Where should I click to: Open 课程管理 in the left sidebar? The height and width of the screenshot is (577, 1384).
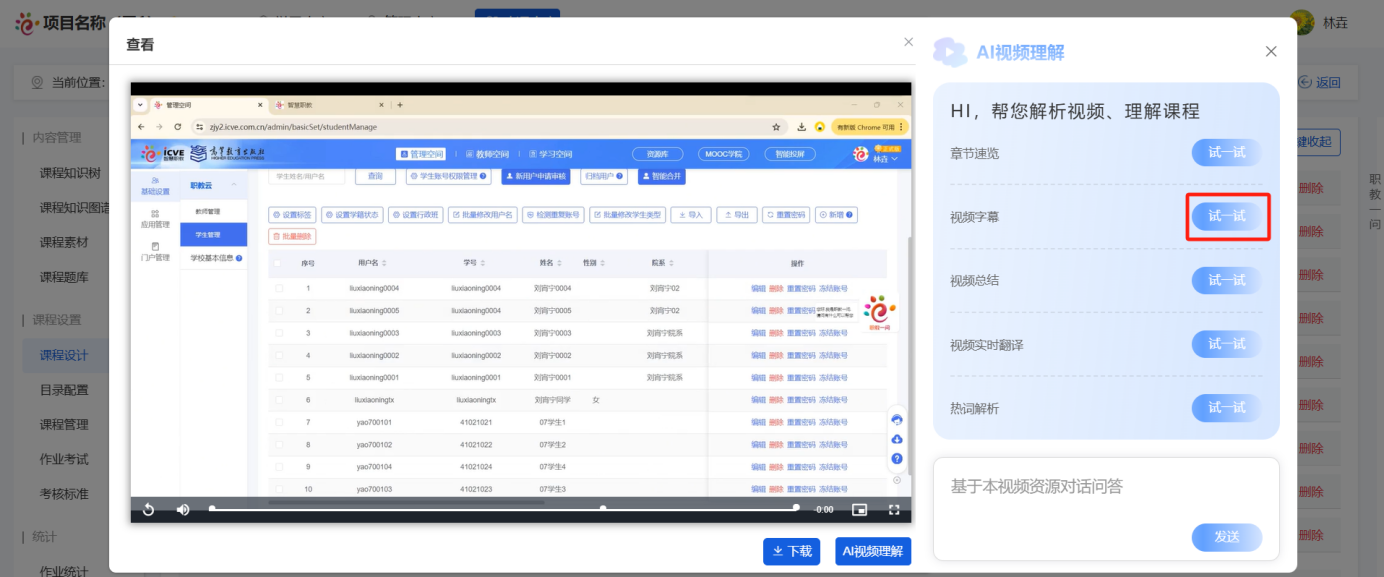click(64, 424)
